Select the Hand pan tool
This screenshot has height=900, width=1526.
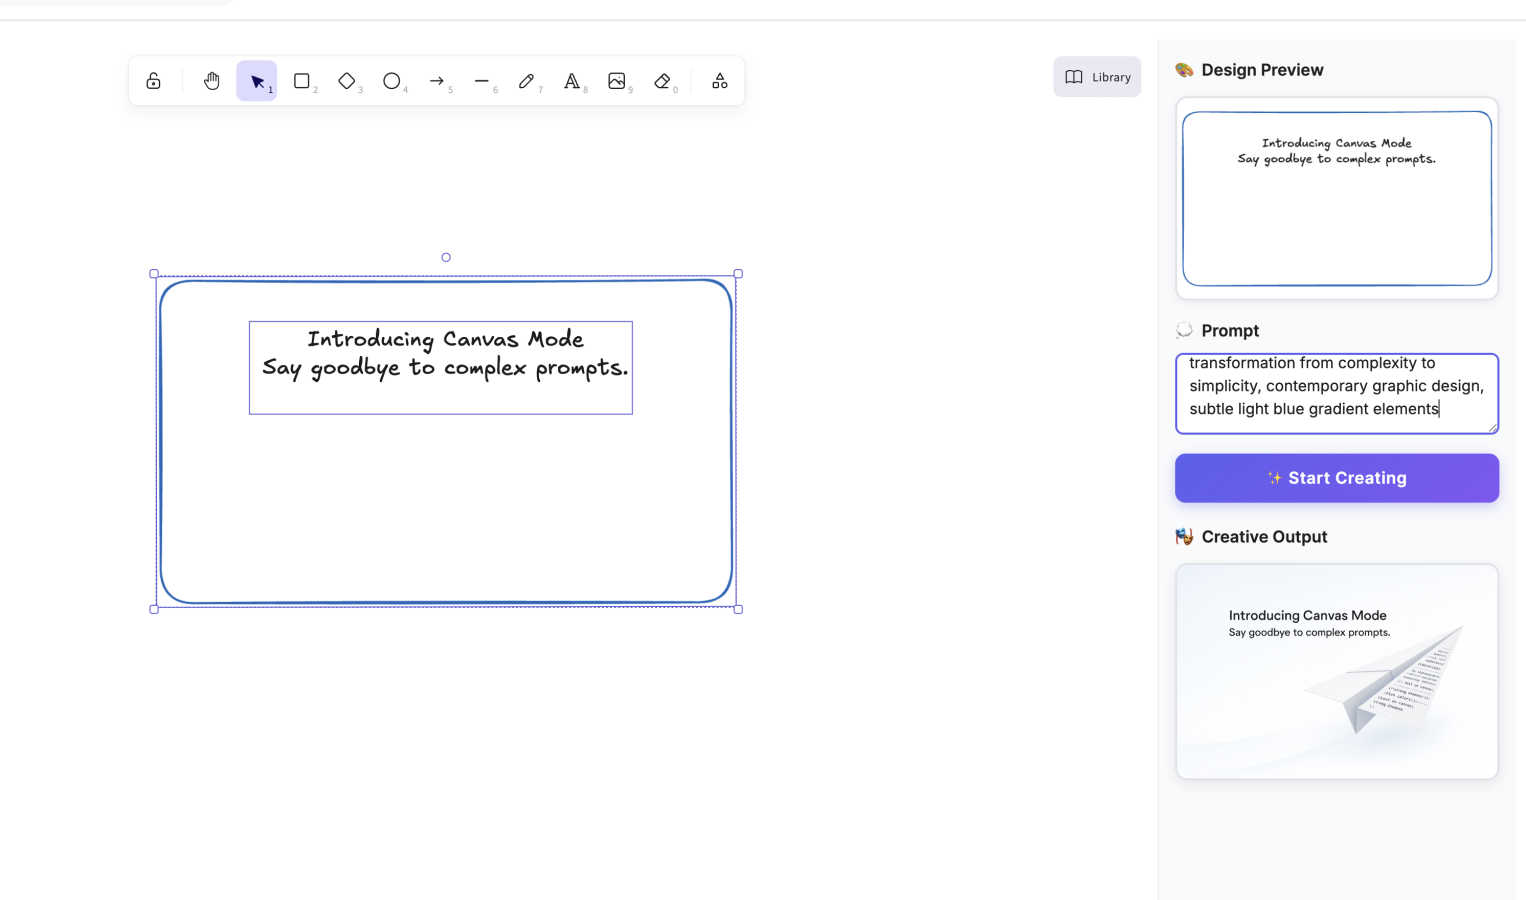pyautogui.click(x=211, y=80)
